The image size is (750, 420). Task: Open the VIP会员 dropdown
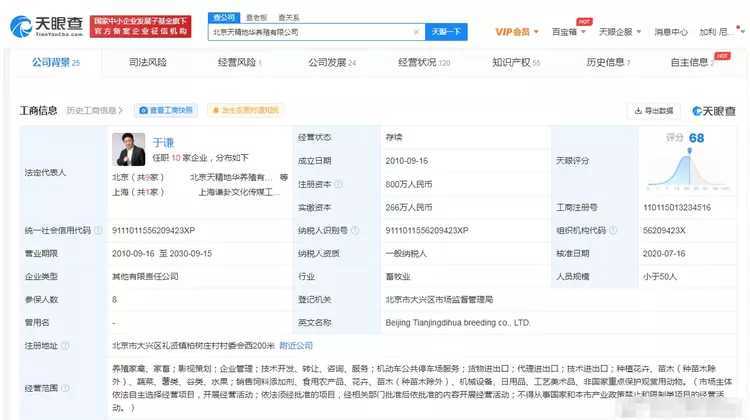coord(517,32)
